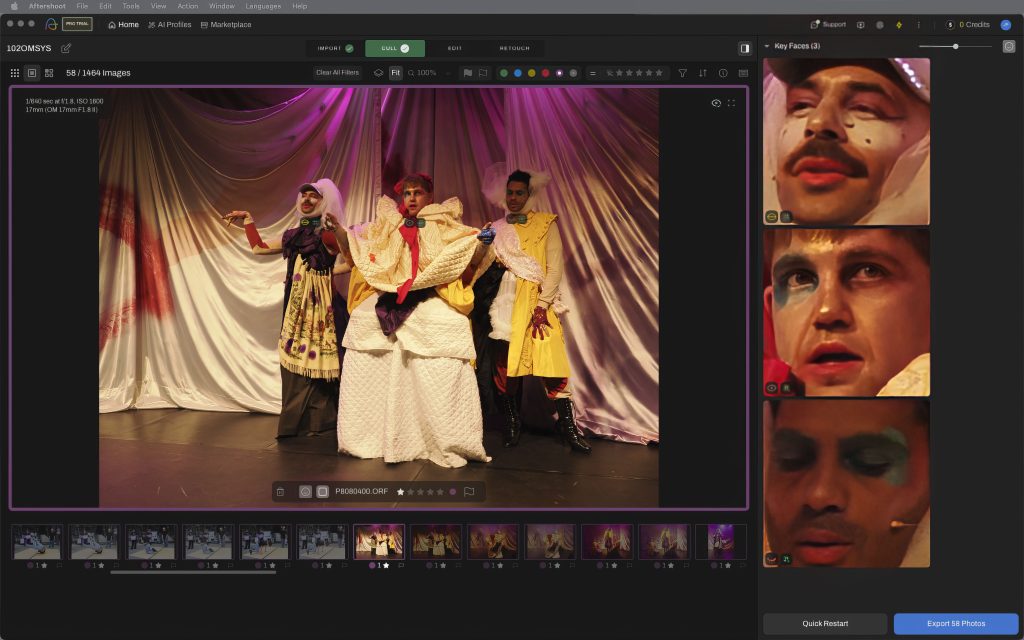Select the currently highlighted filmstrip thumbnail
This screenshot has height=640, width=1024.
coord(379,542)
